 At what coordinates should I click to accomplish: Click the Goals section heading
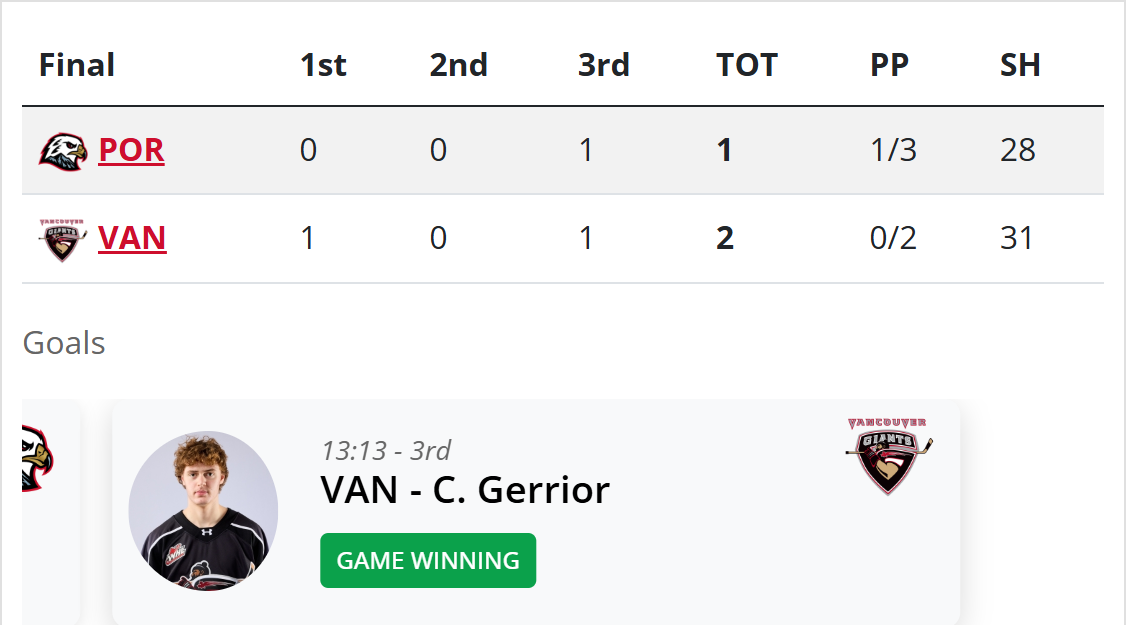point(64,343)
